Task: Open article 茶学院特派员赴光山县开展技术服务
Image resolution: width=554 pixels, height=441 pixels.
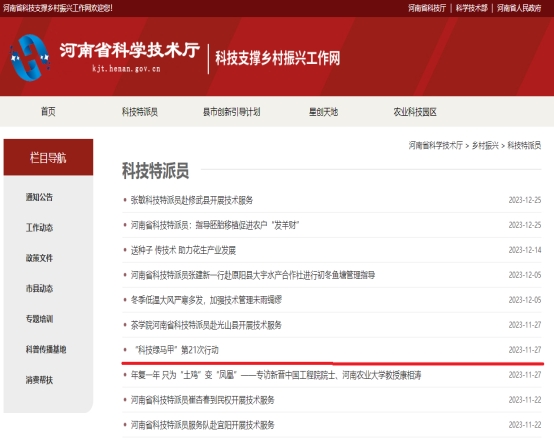Action: (206, 325)
